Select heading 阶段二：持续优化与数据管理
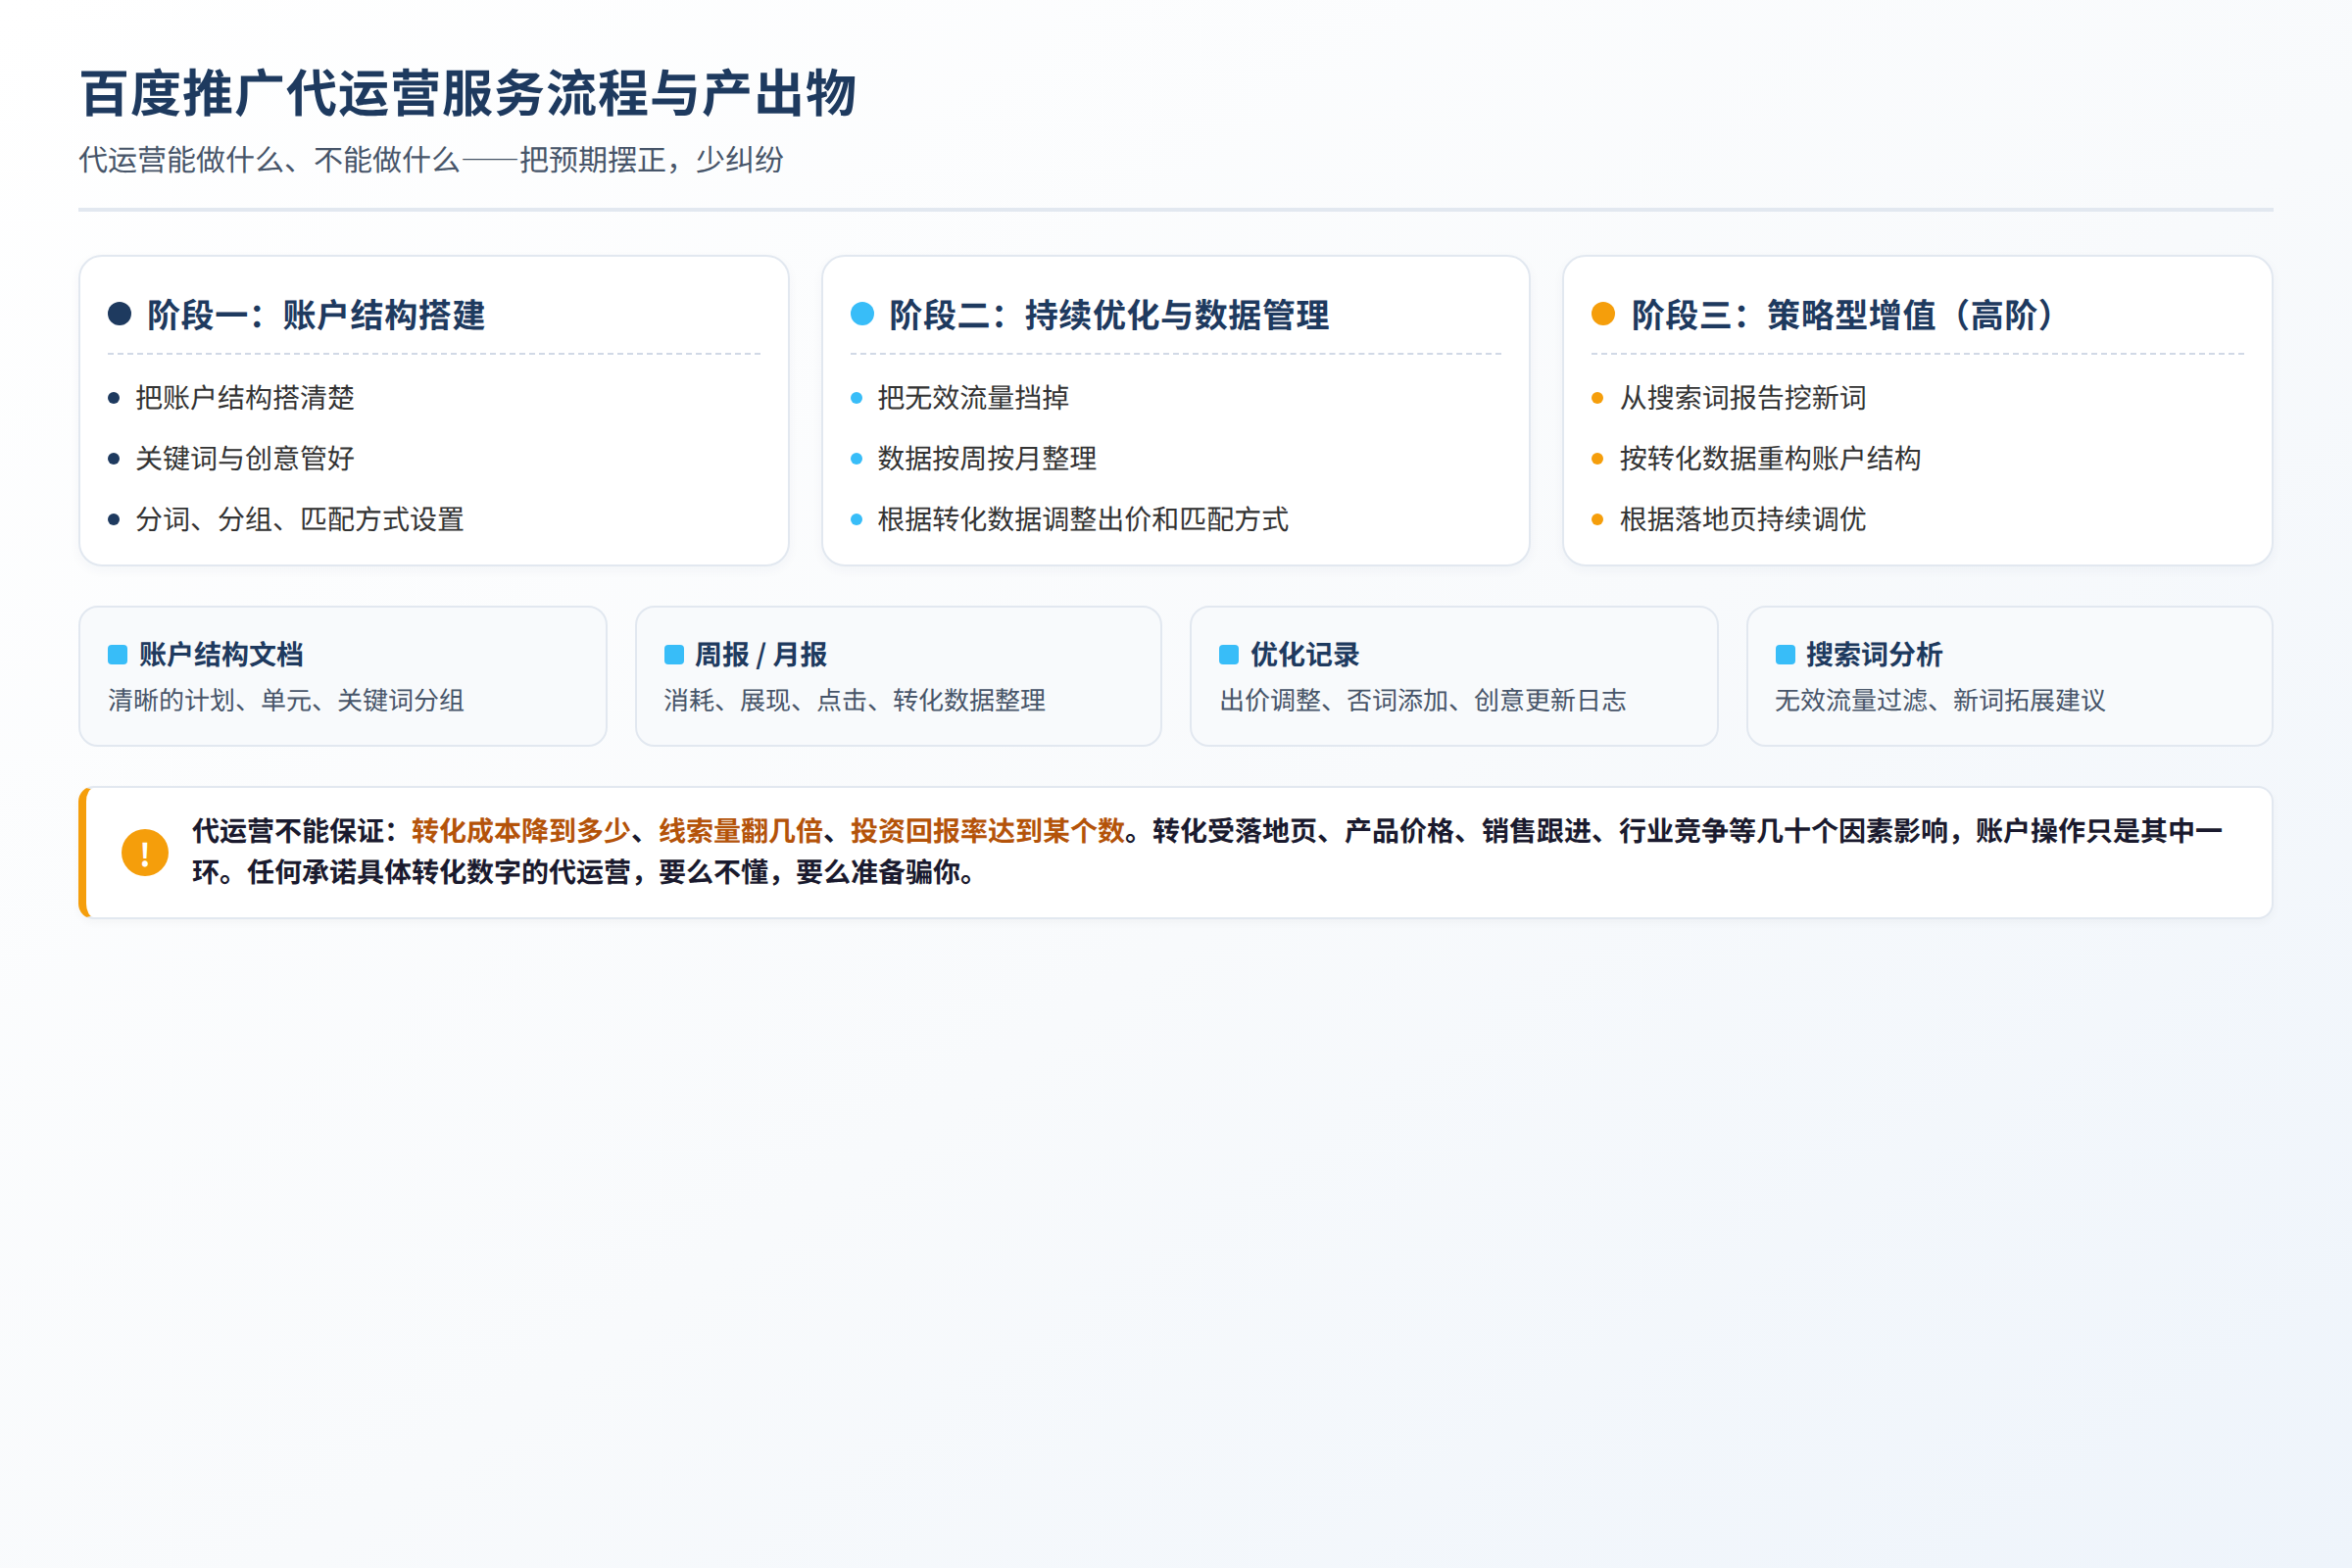The height and width of the screenshot is (1568, 2352). point(1109,315)
